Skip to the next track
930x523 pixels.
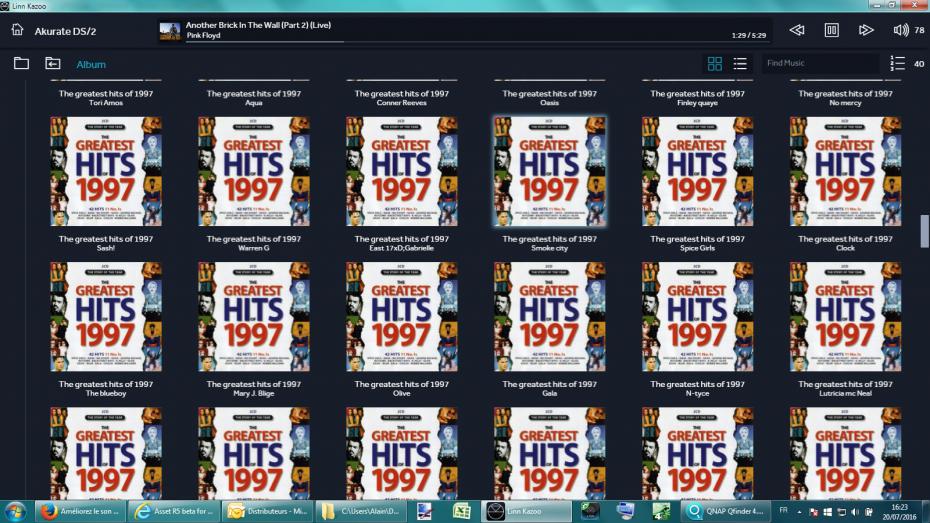coord(866,30)
